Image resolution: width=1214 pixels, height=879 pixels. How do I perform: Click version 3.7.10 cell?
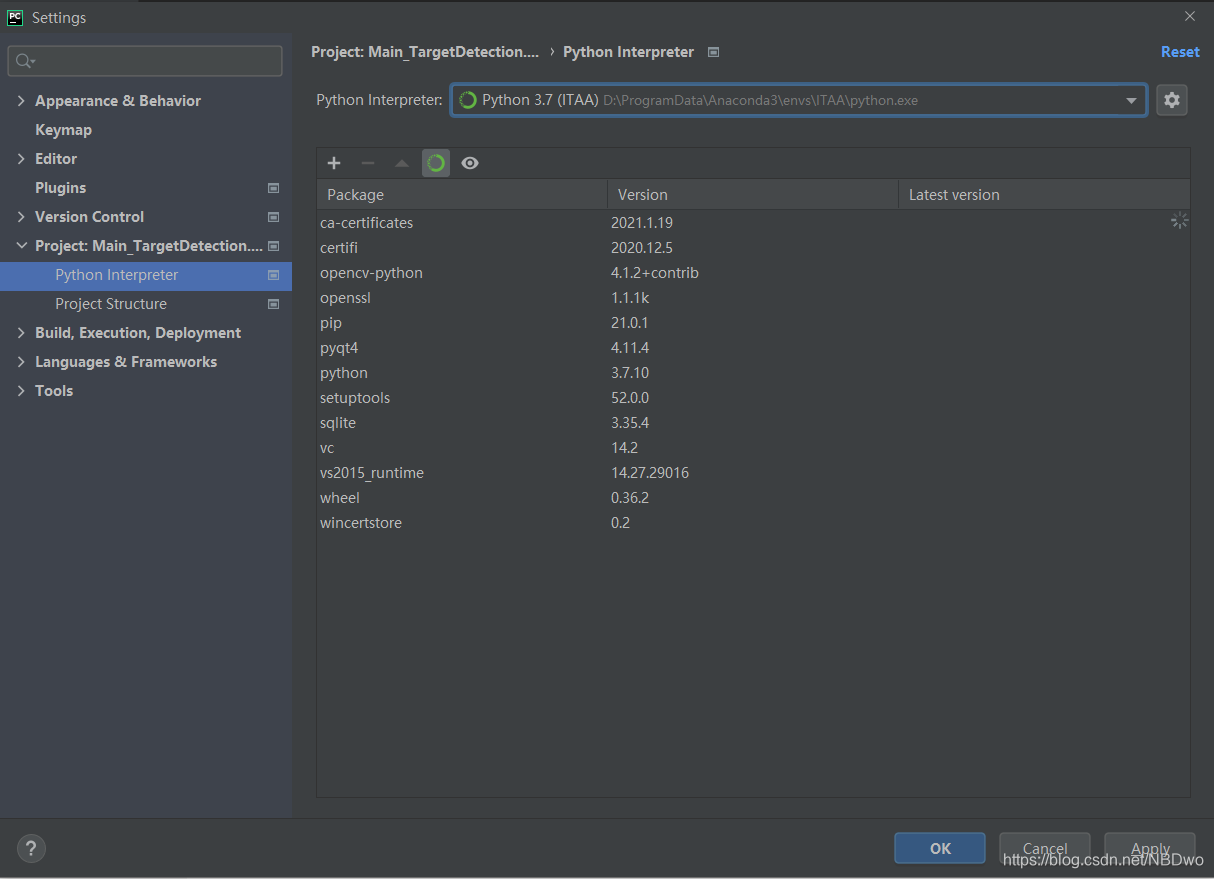click(x=630, y=373)
